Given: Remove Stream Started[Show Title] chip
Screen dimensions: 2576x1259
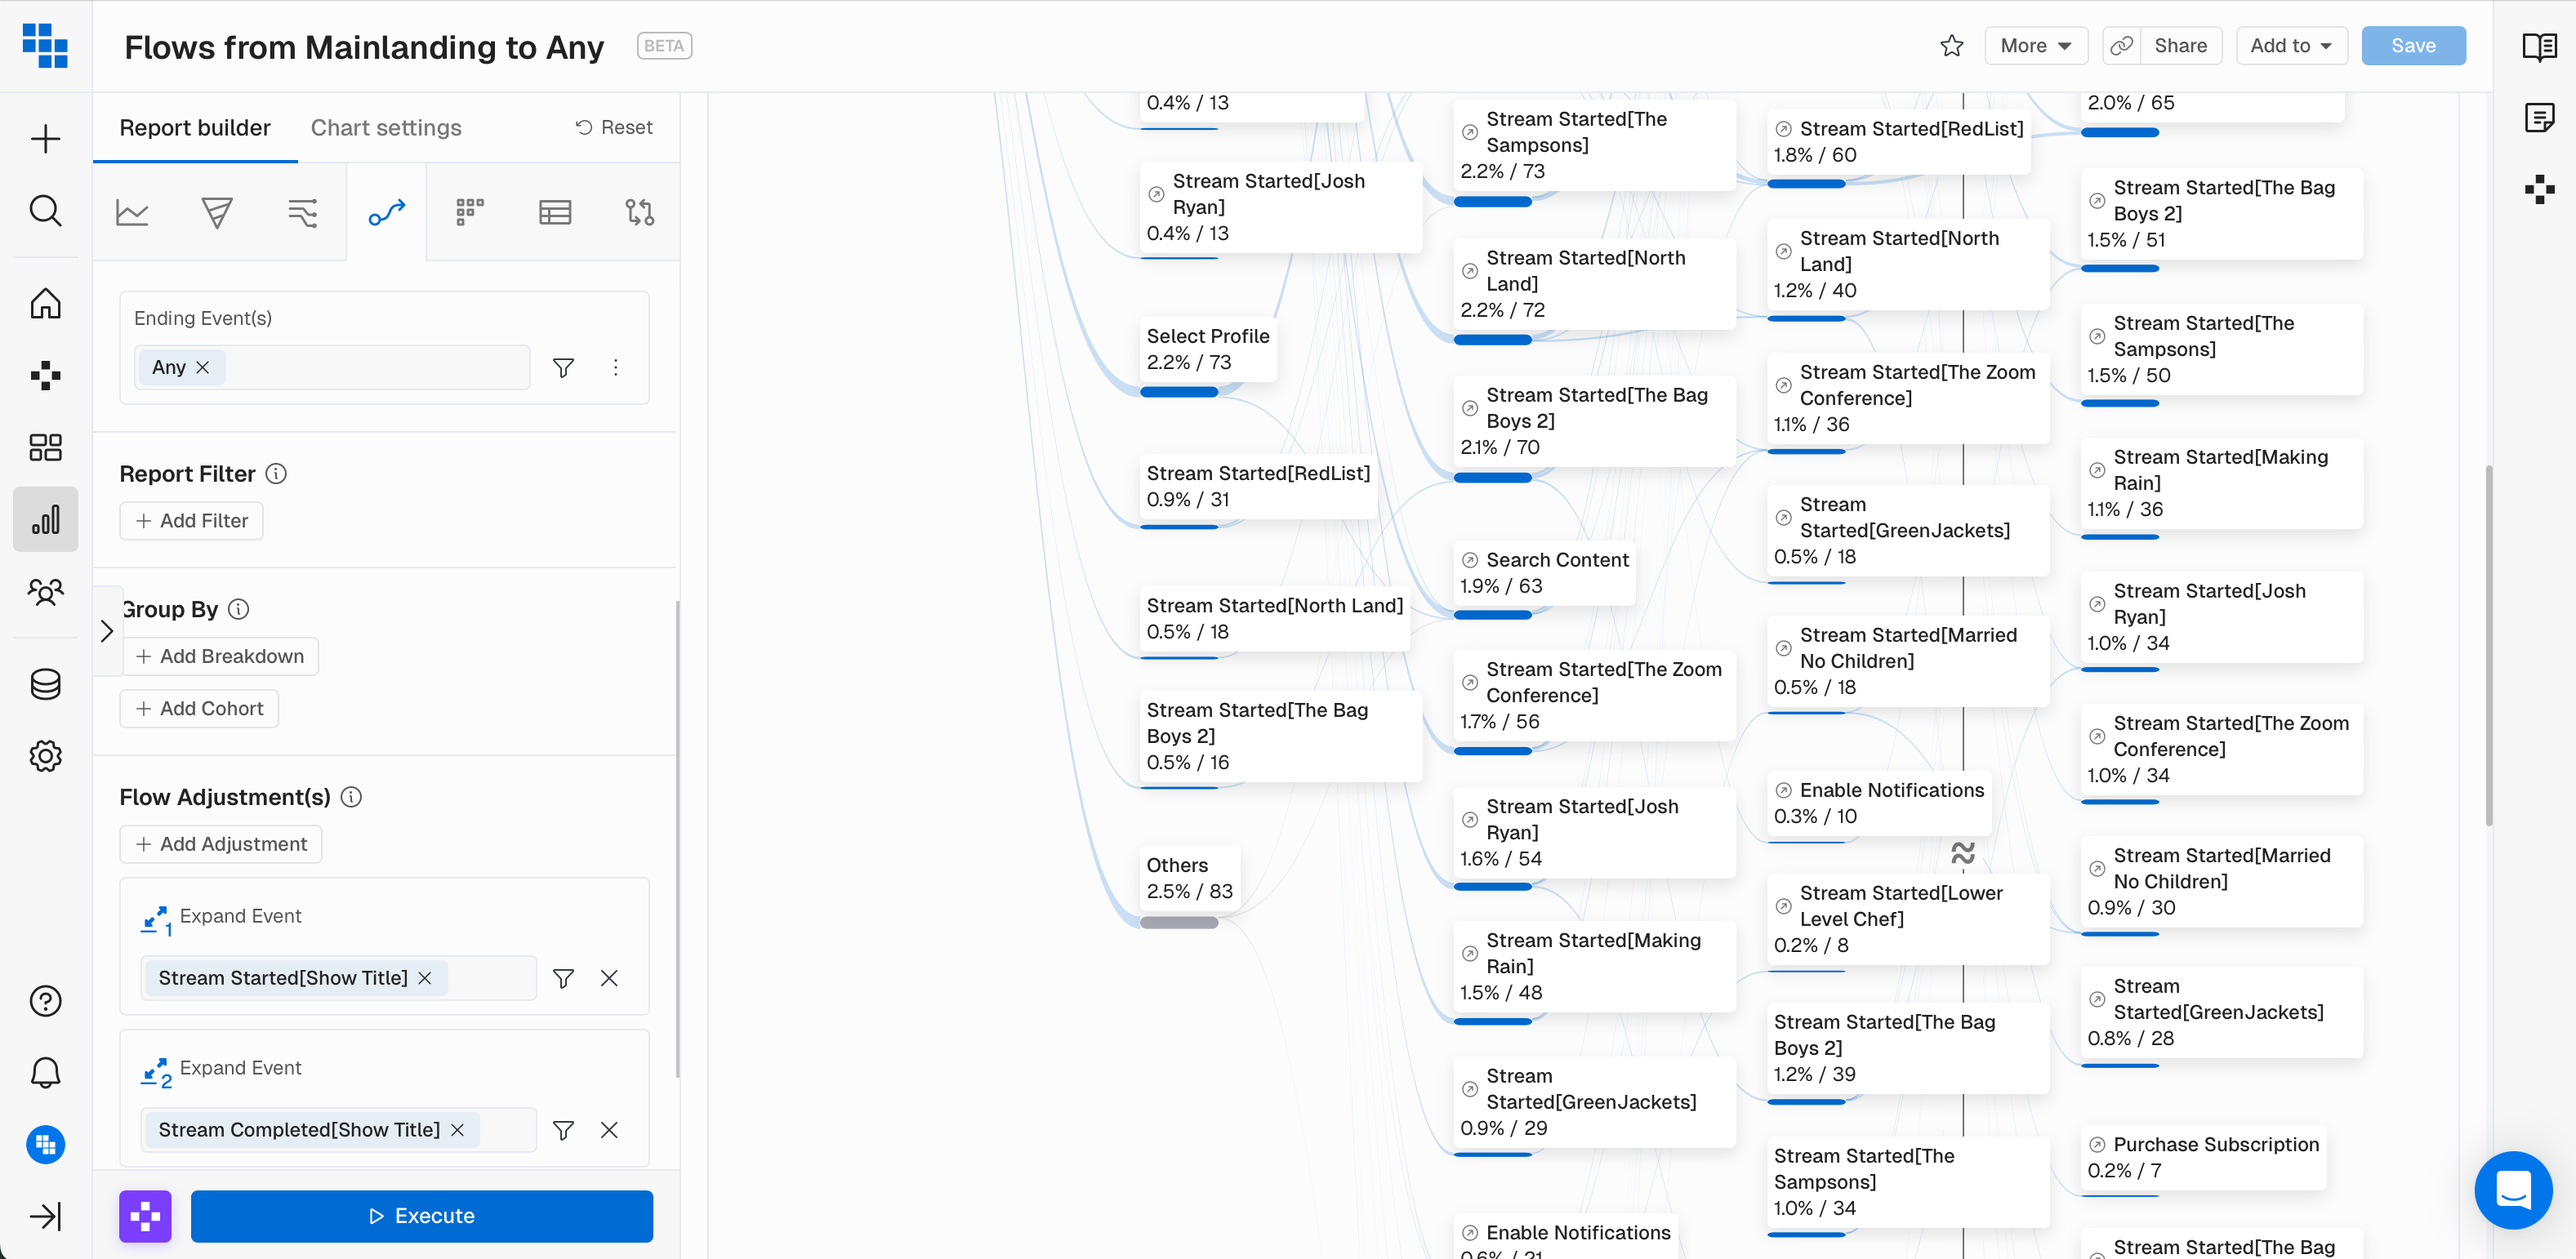Looking at the screenshot, I should (x=425, y=978).
